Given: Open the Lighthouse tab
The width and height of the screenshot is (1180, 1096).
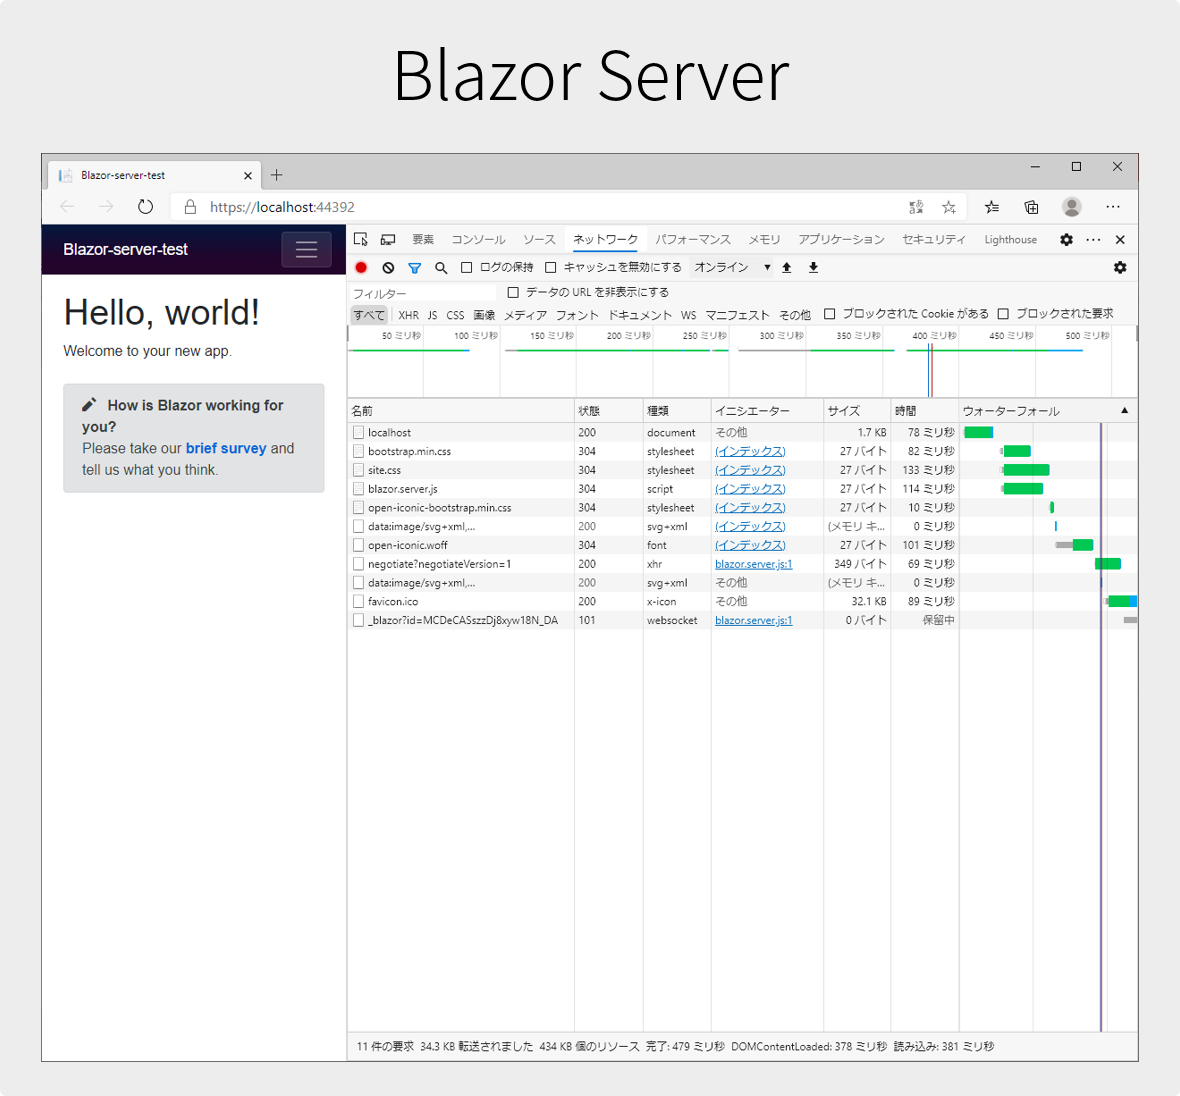Looking at the screenshot, I should [1011, 239].
